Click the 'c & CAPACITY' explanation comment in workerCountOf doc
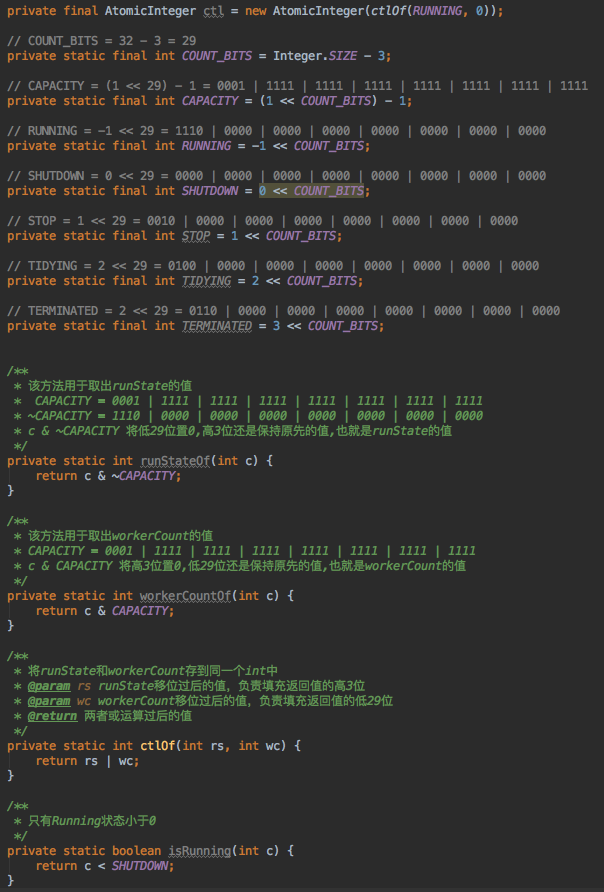The width and height of the screenshot is (604, 892). (246, 565)
